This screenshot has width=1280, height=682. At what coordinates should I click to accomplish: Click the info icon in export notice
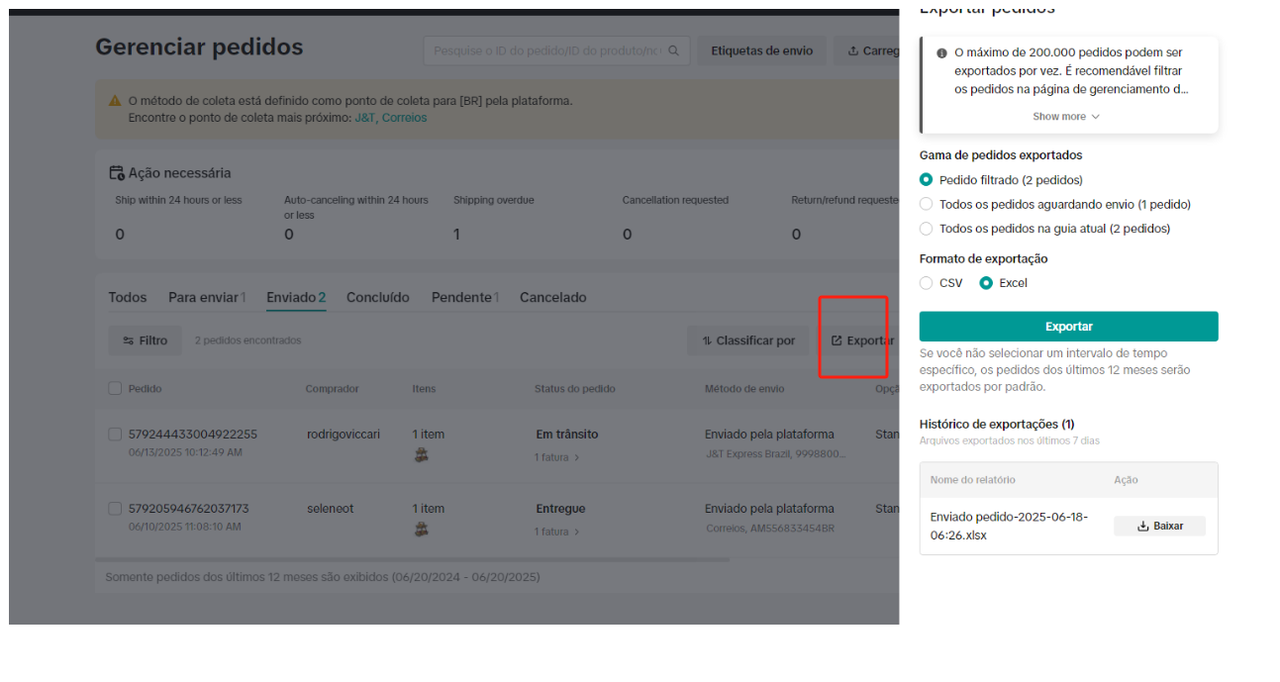pyautogui.click(x=942, y=53)
